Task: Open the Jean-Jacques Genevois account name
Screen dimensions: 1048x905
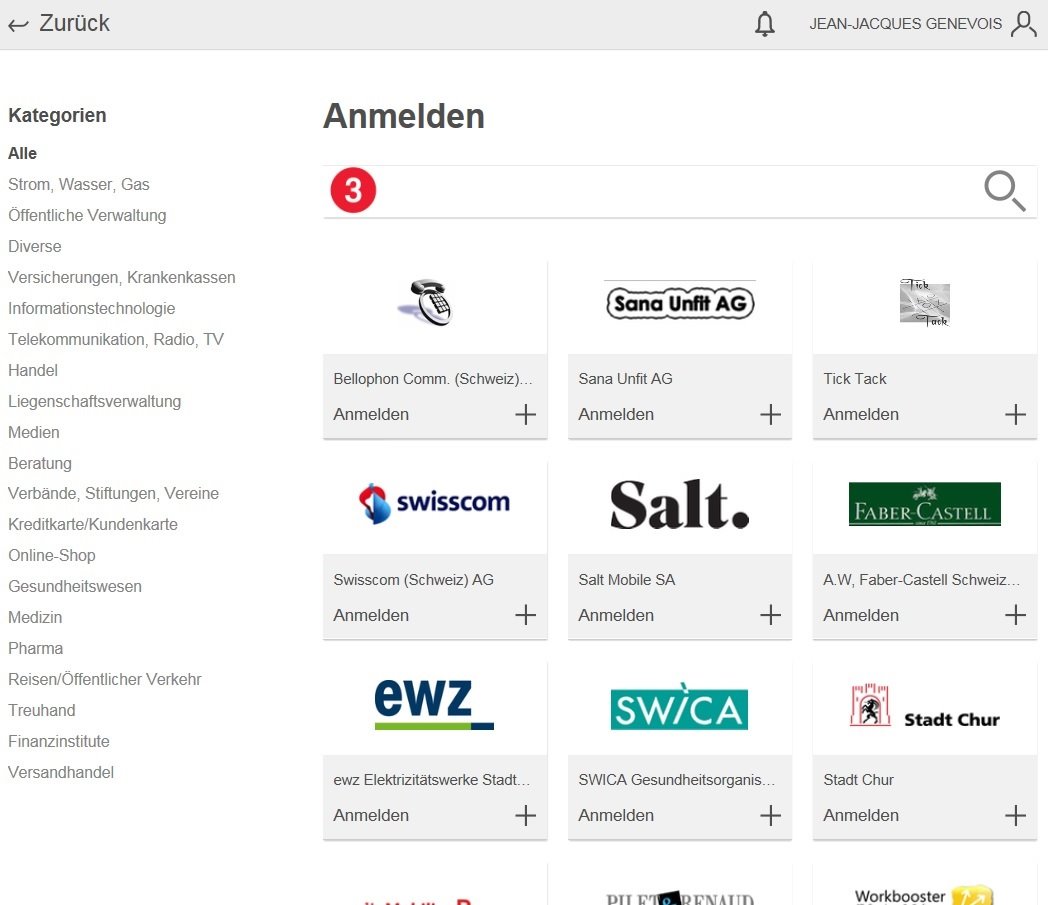Action: (x=906, y=24)
